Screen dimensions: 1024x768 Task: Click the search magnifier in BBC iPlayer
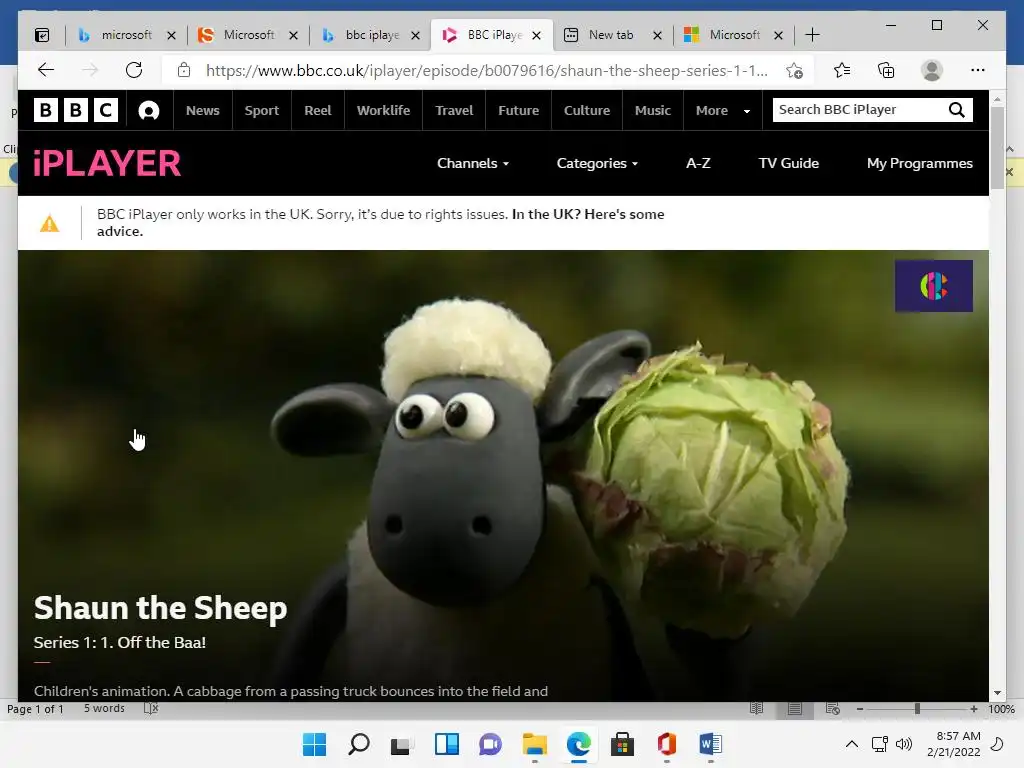pyautogui.click(x=957, y=110)
